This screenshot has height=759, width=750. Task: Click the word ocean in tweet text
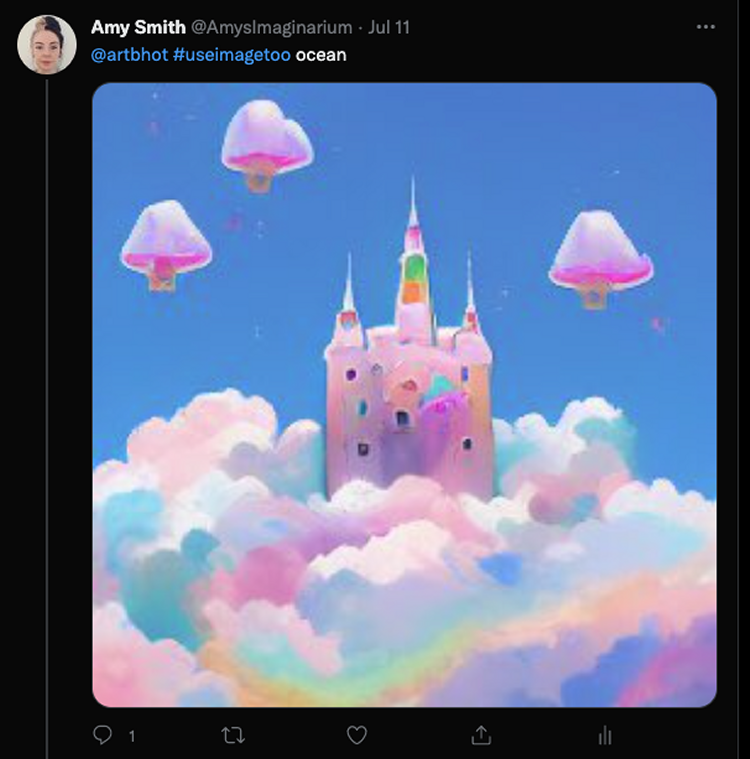(321, 55)
